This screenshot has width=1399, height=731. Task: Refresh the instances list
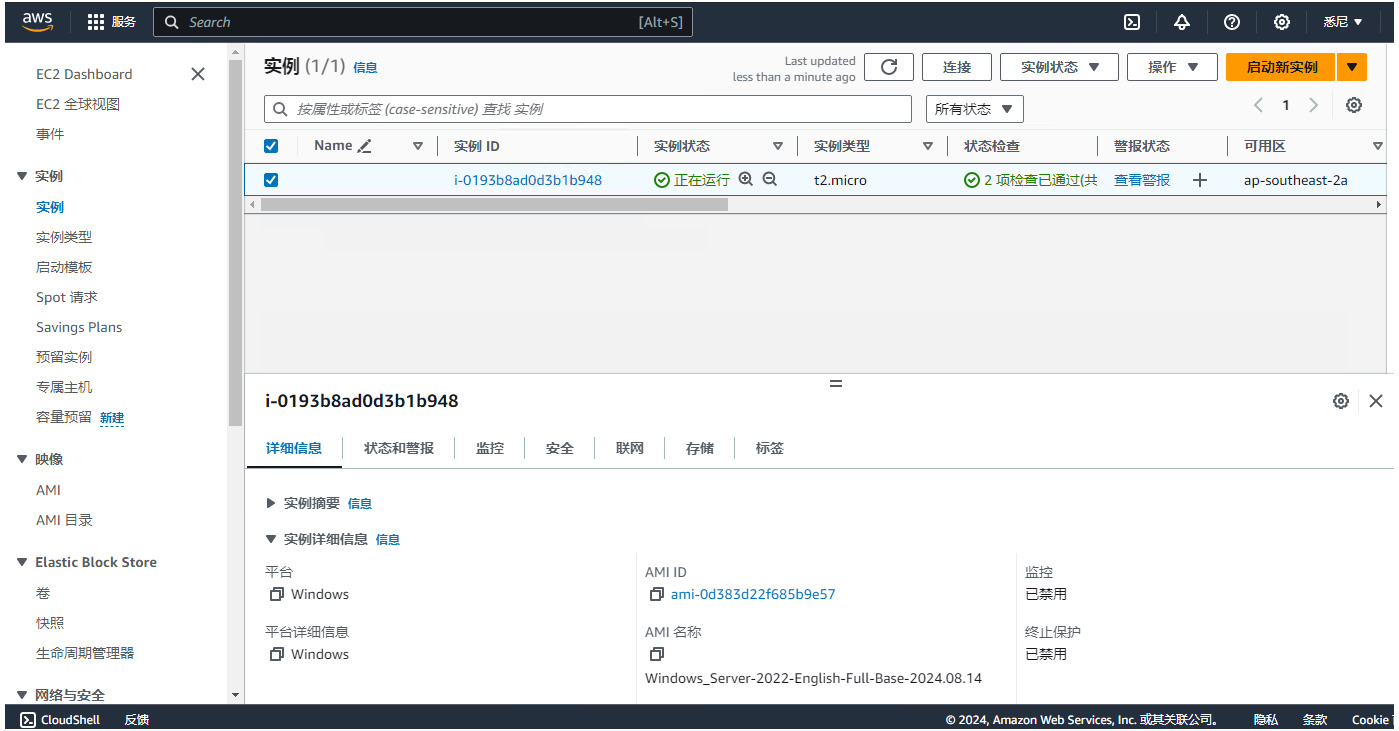click(889, 67)
